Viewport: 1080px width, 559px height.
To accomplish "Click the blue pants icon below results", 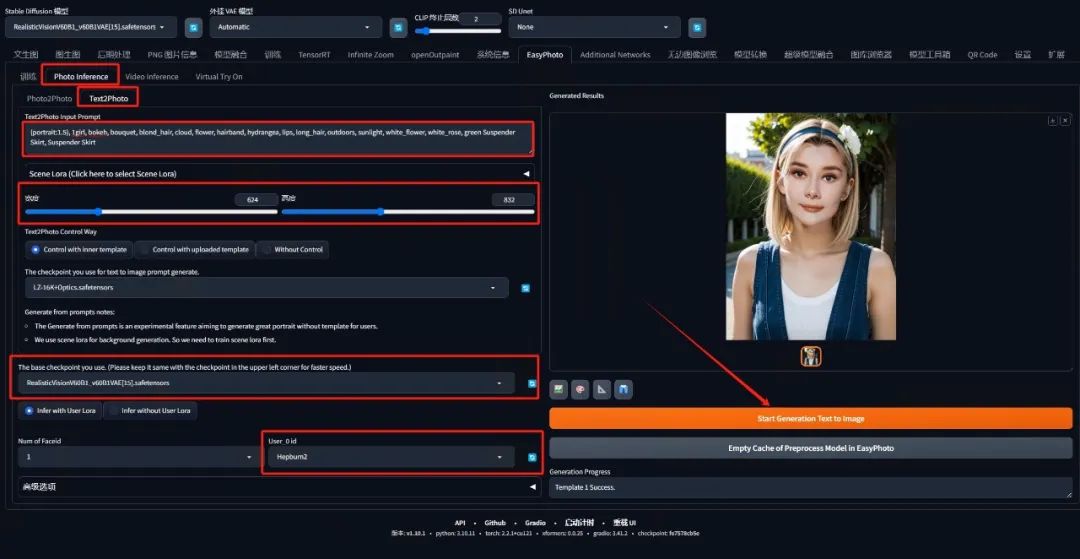I will pyautogui.click(x=623, y=390).
